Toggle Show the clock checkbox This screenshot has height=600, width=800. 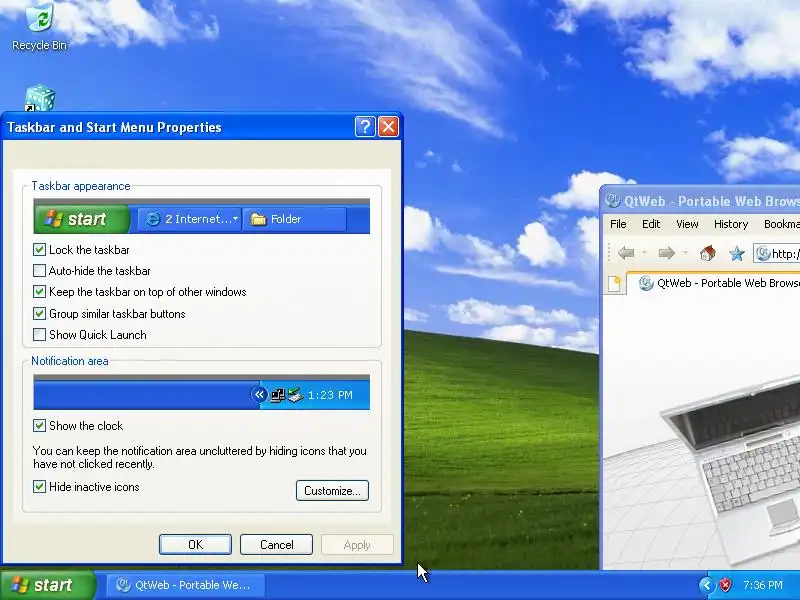(39, 426)
